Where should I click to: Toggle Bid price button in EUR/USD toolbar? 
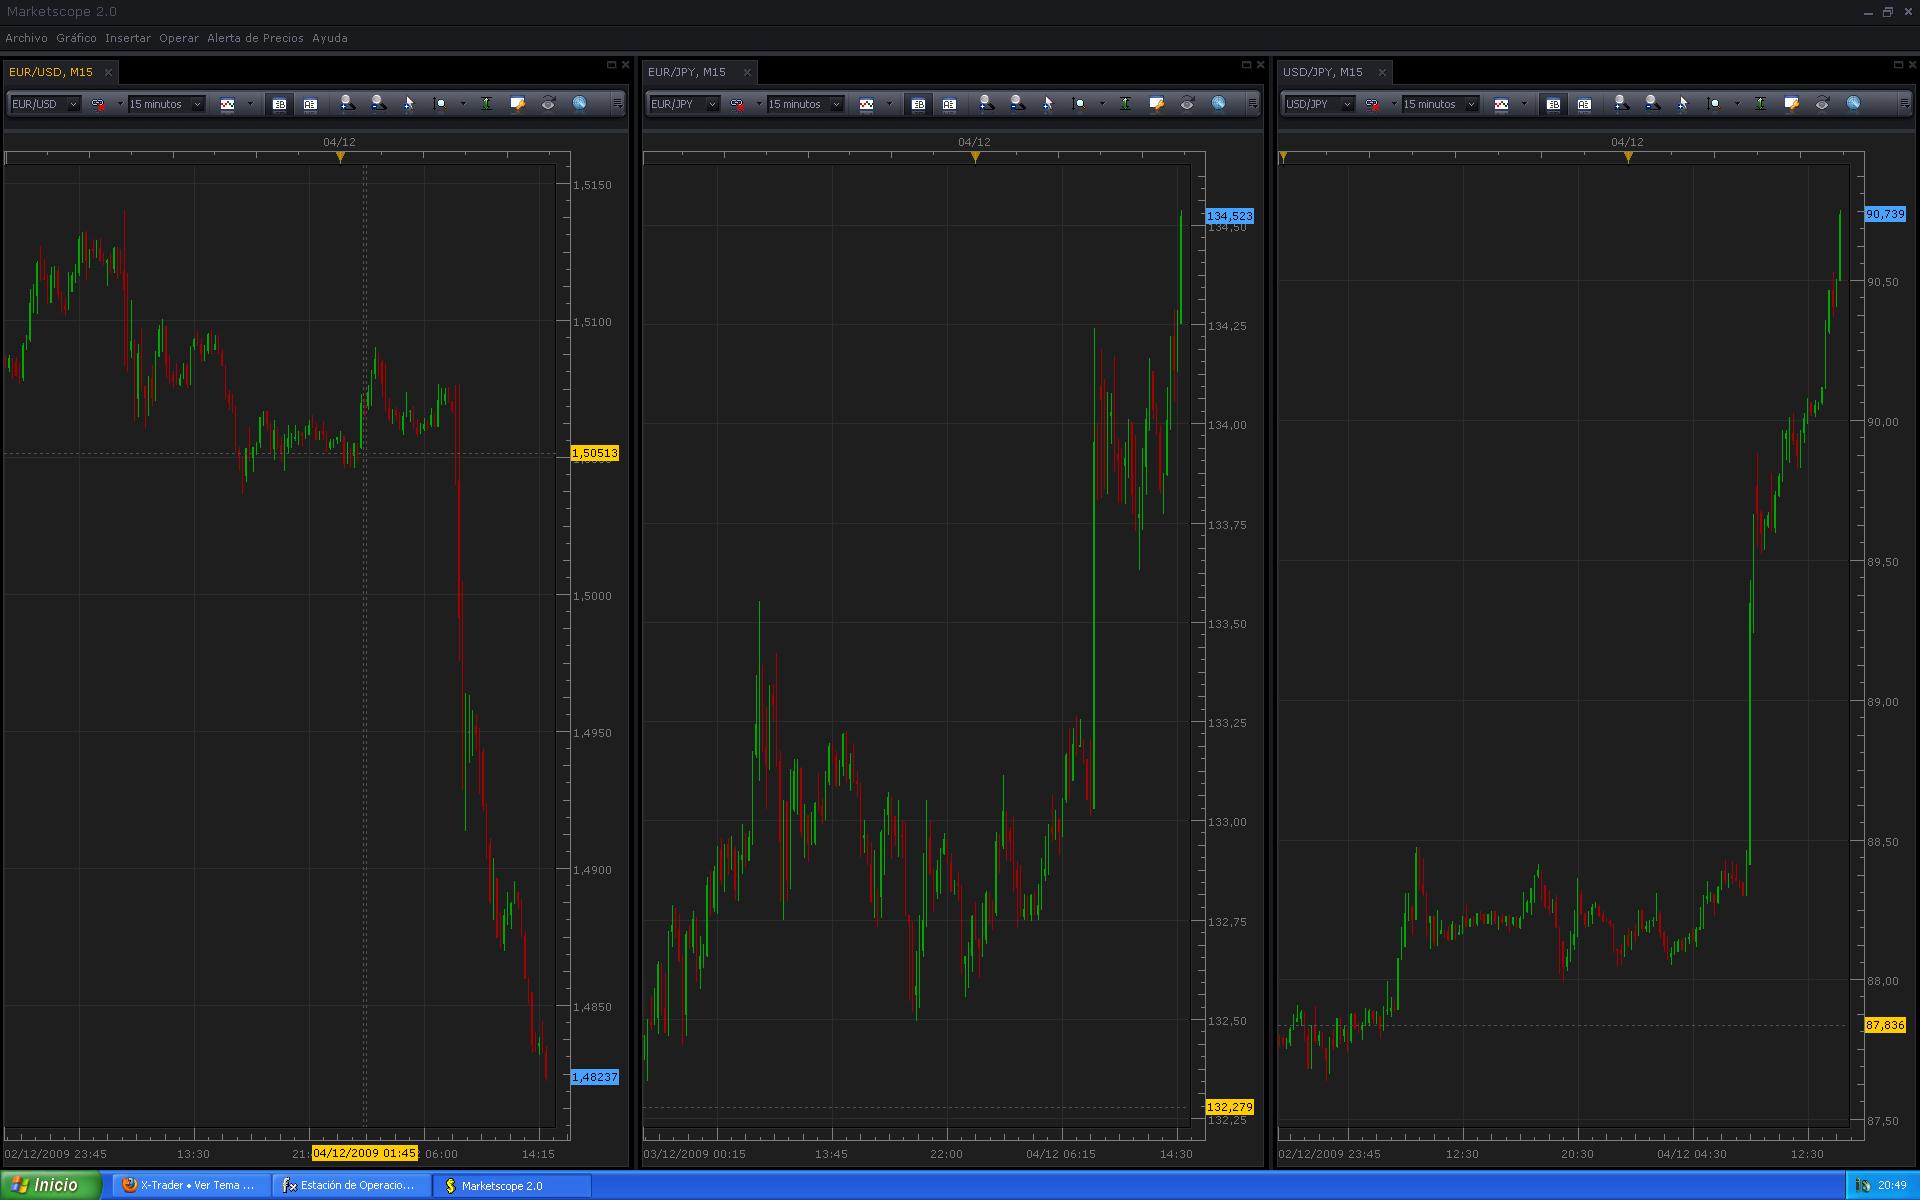[x=279, y=104]
